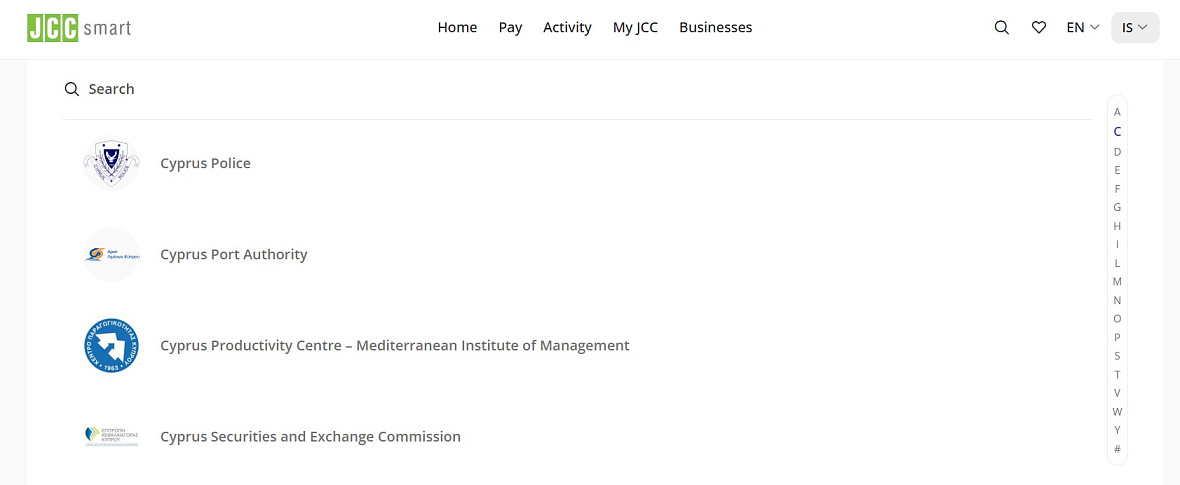Click the Securities and Exchange Commission logo
The width and height of the screenshot is (1180, 485).
click(x=111, y=437)
